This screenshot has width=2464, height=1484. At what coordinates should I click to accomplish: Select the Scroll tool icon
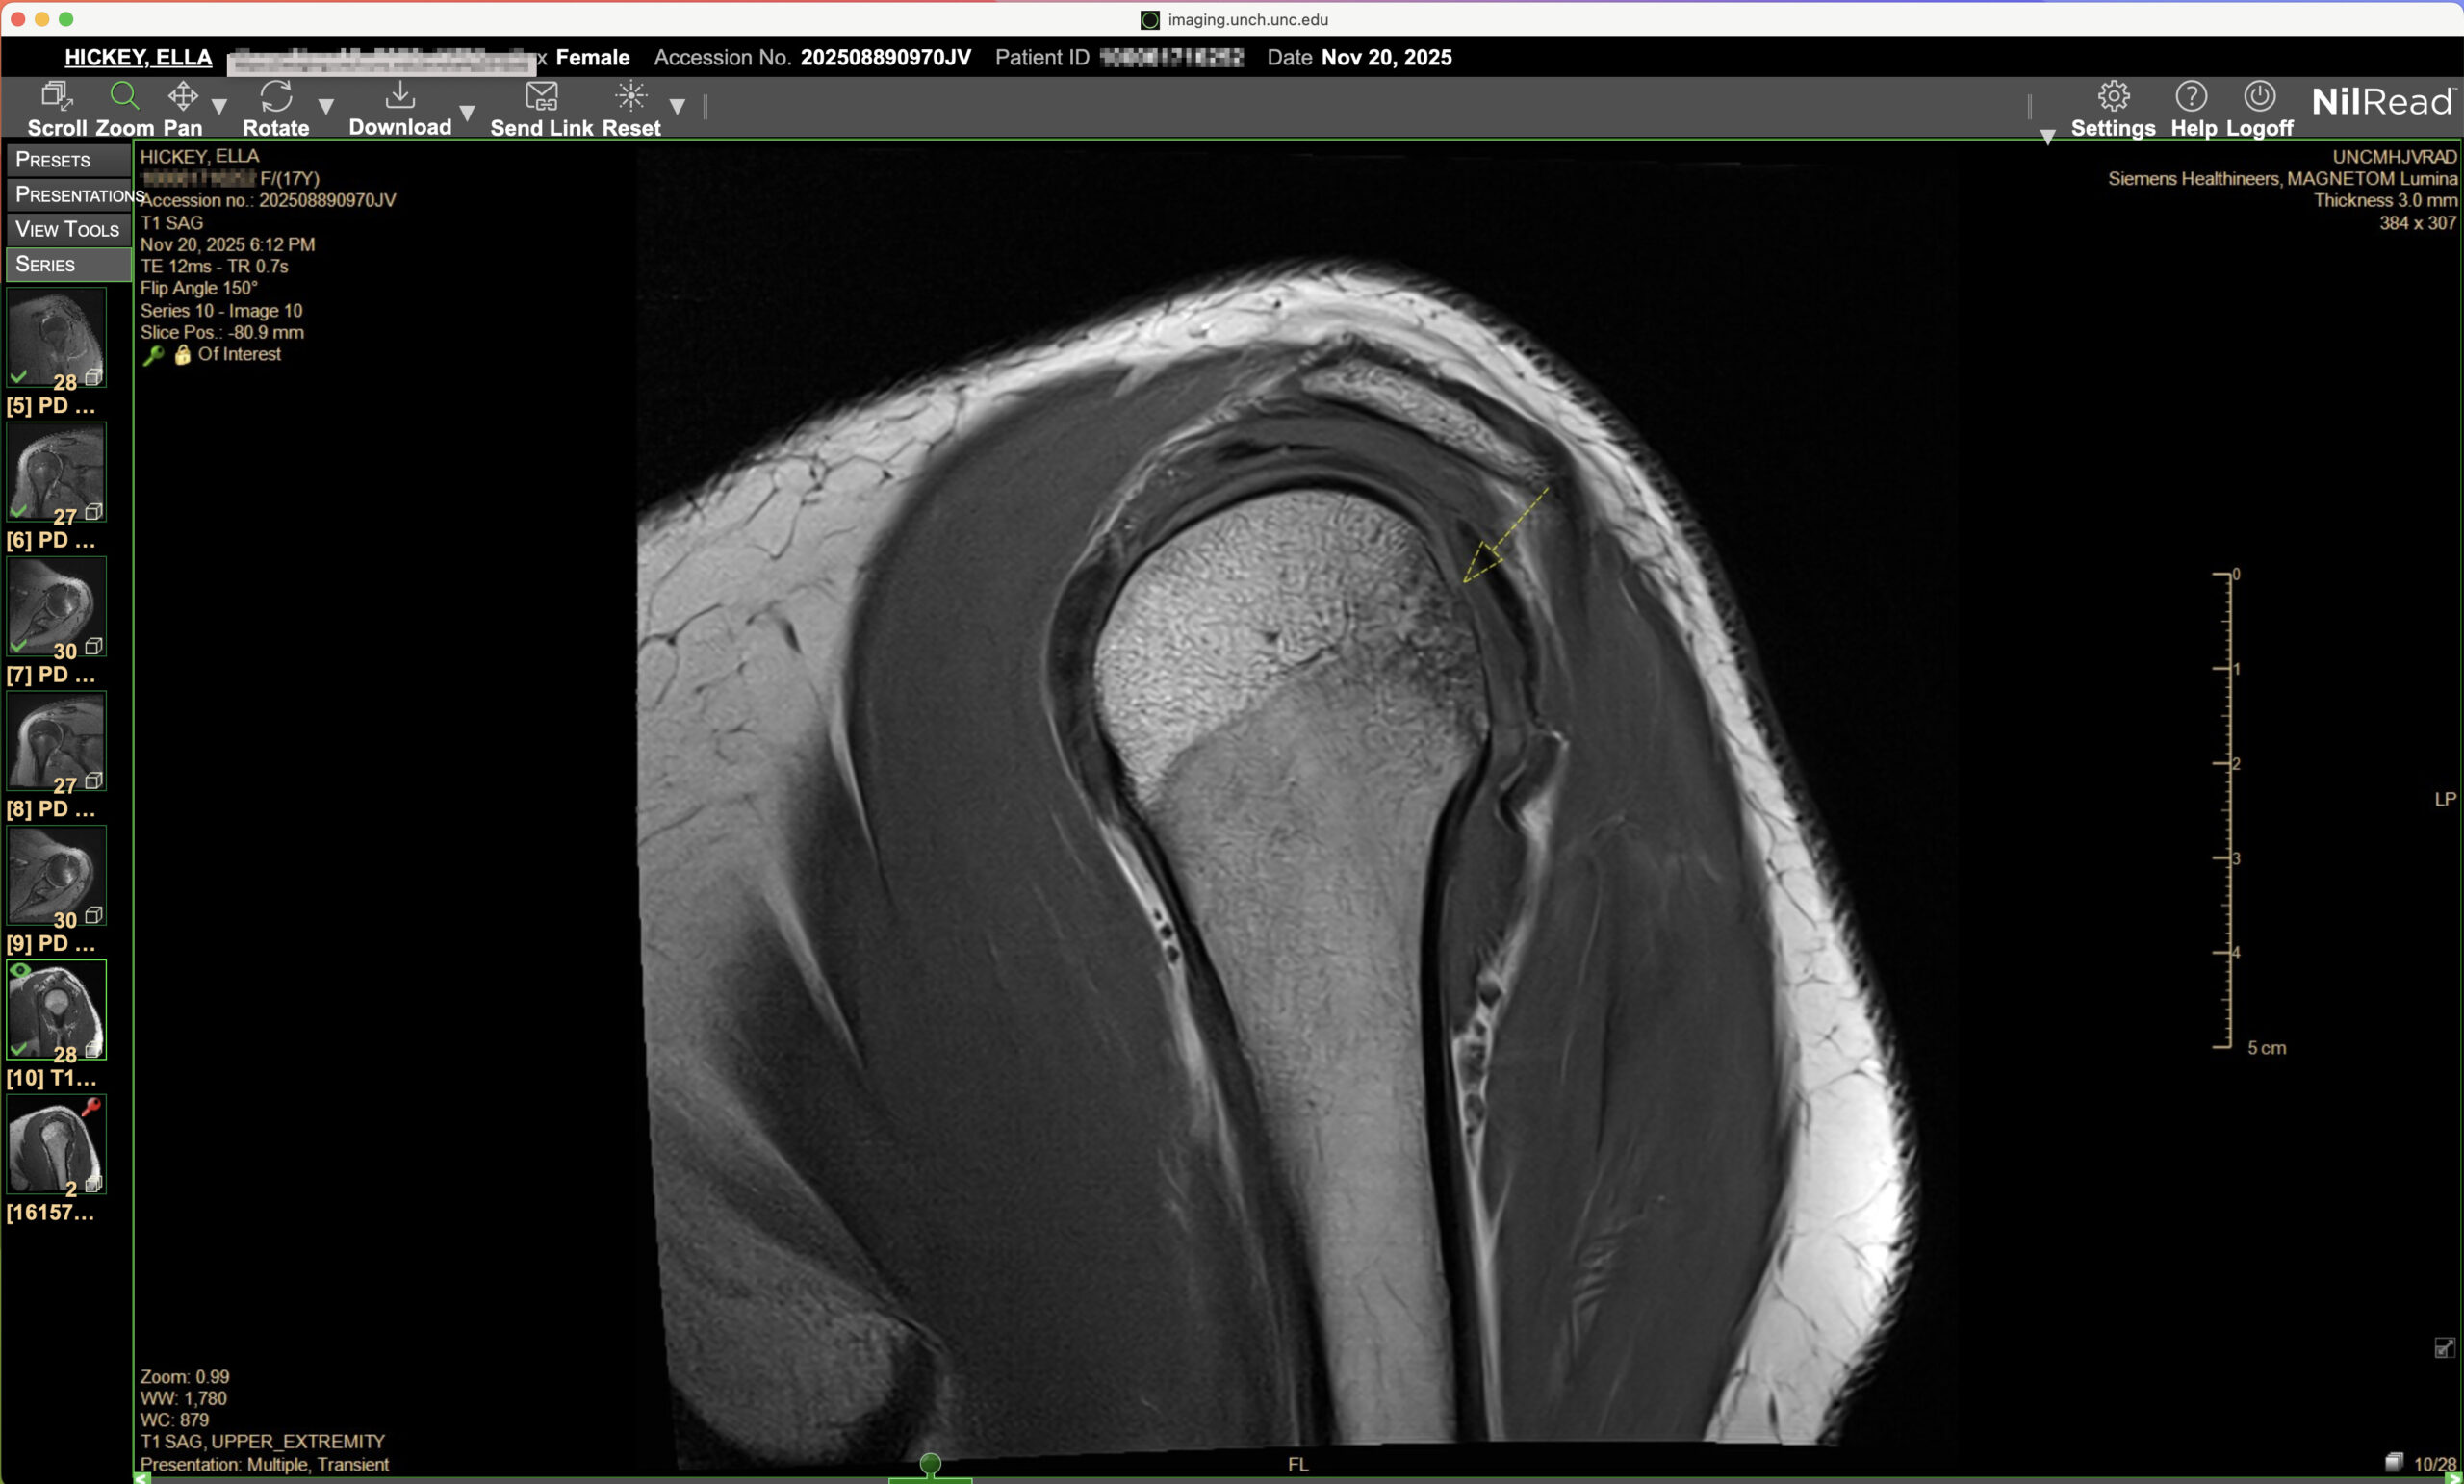[x=56, y=97]
